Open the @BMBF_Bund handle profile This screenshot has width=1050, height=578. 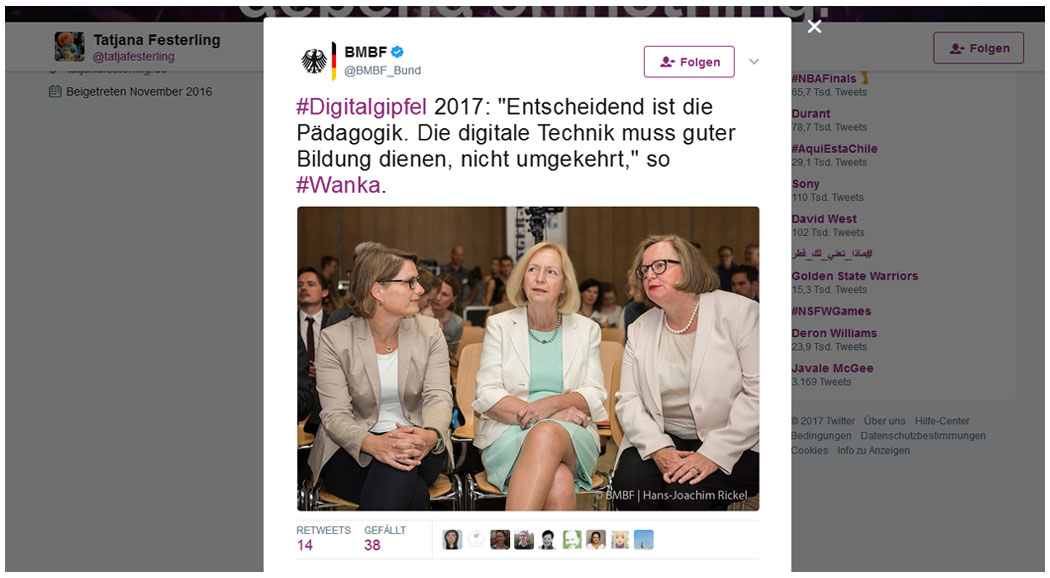(x=382, y=70)
